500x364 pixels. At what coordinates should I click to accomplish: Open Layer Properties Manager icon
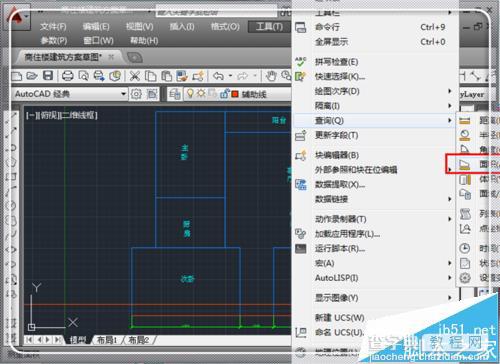tap(175, 94)
